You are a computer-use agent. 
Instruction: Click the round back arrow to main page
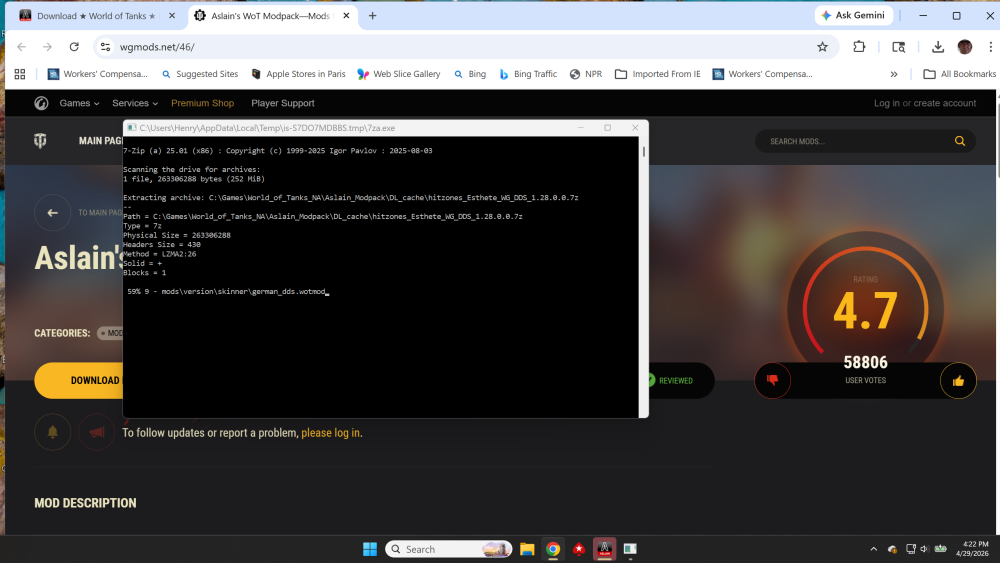point(52,212)
